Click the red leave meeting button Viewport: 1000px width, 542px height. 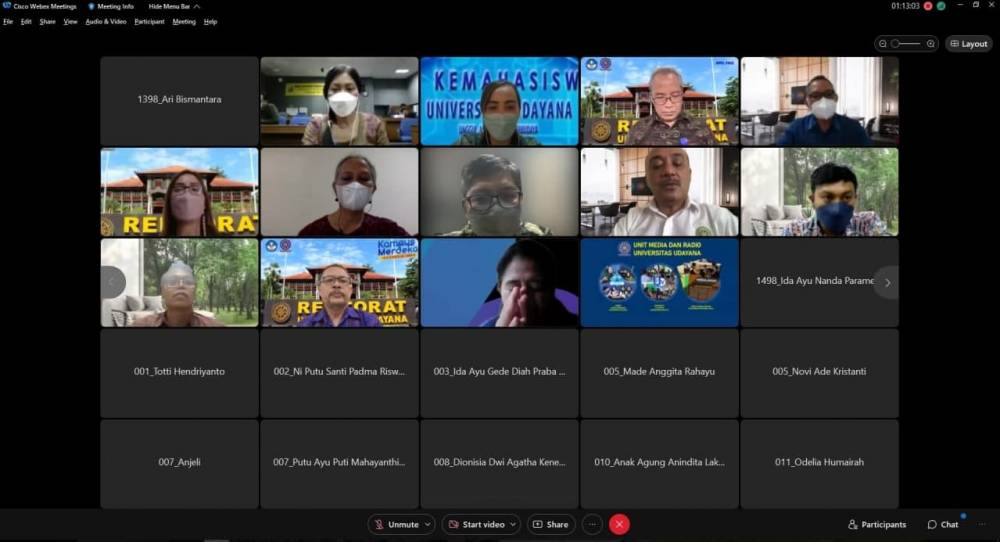[x=619, y=525]
